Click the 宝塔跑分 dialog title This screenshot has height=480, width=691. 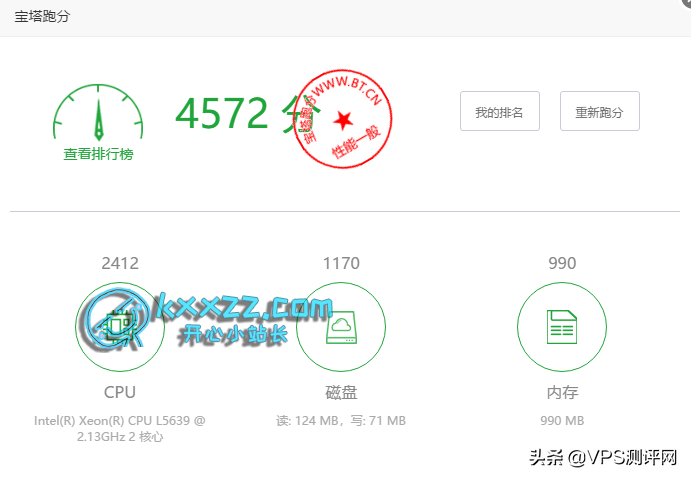click(42, 17)
